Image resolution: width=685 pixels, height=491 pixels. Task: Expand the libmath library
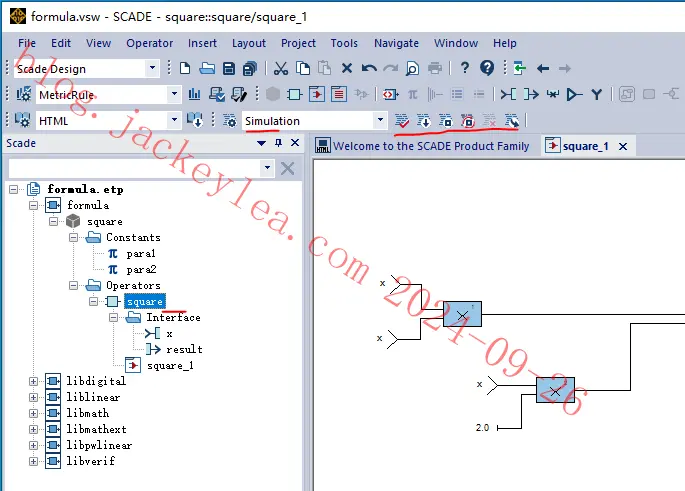click(x=33, y=413)
